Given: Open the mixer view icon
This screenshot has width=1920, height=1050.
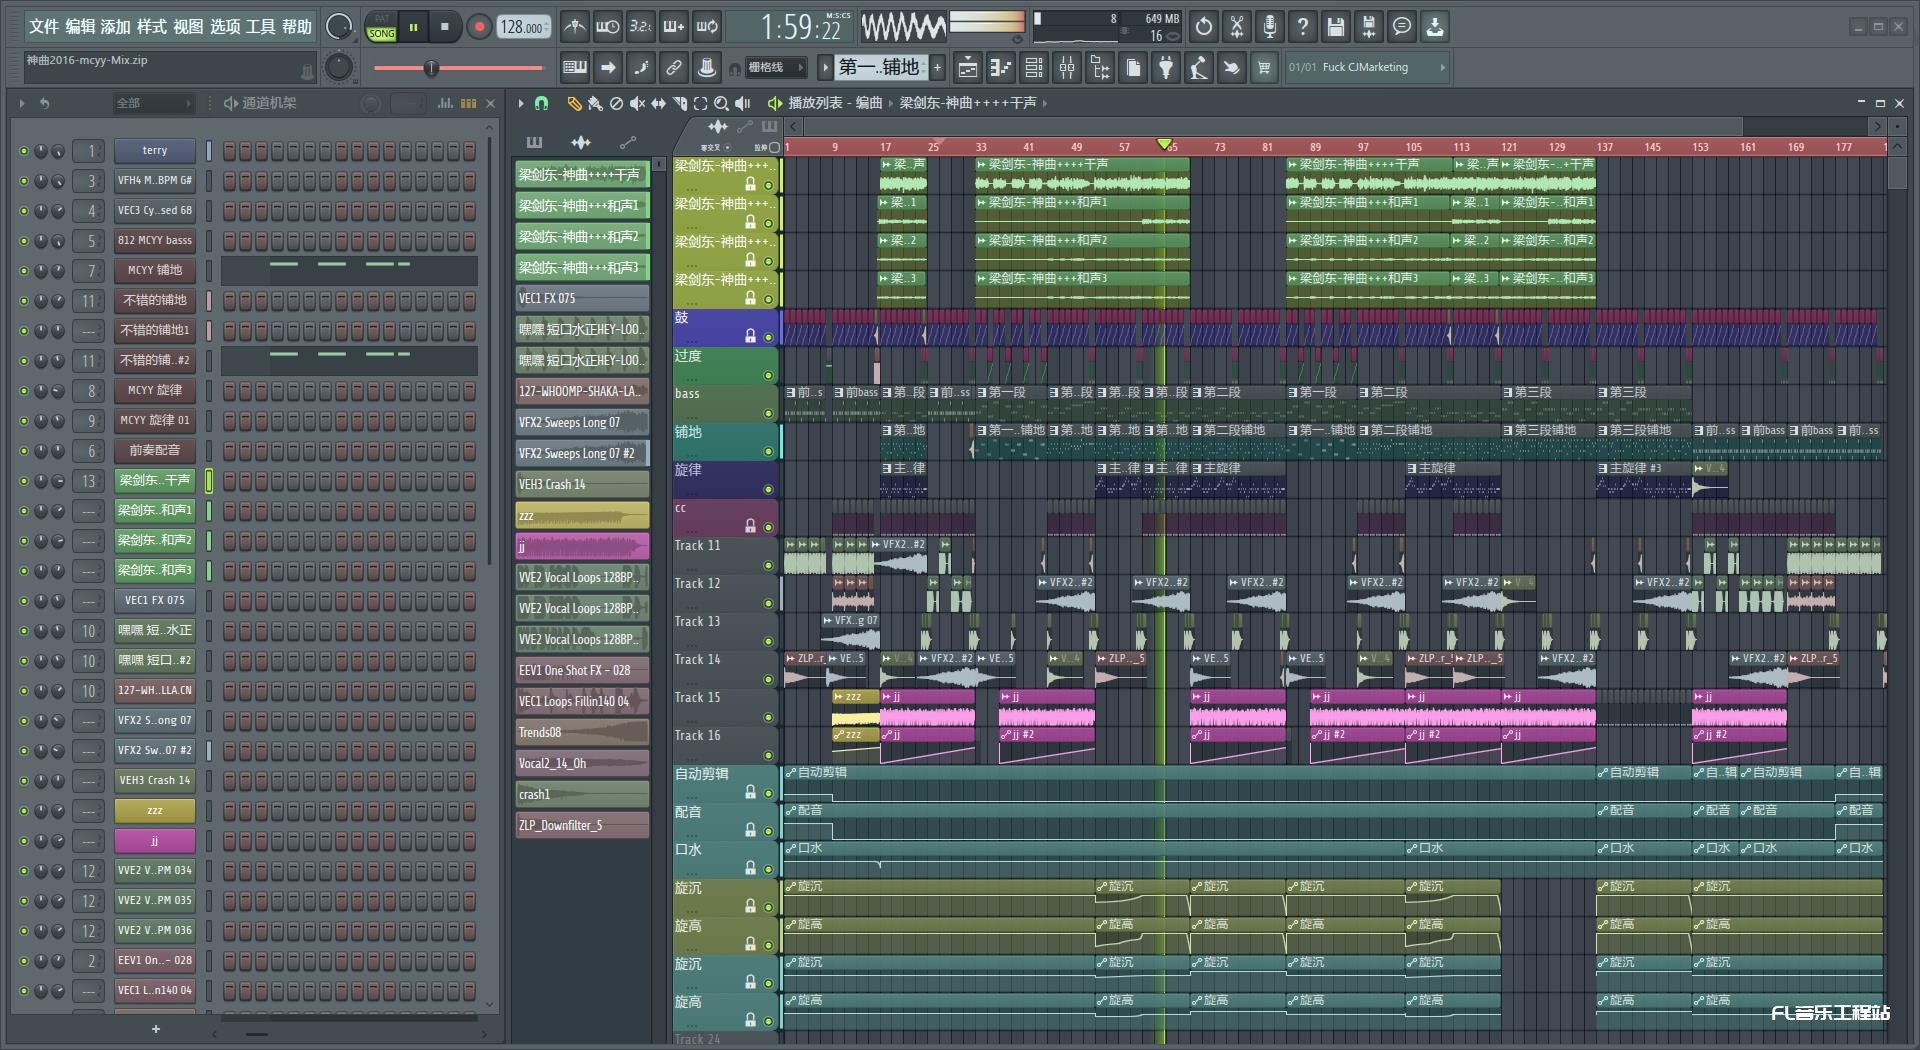Looking at the screenshot, I should (1067, 68).
